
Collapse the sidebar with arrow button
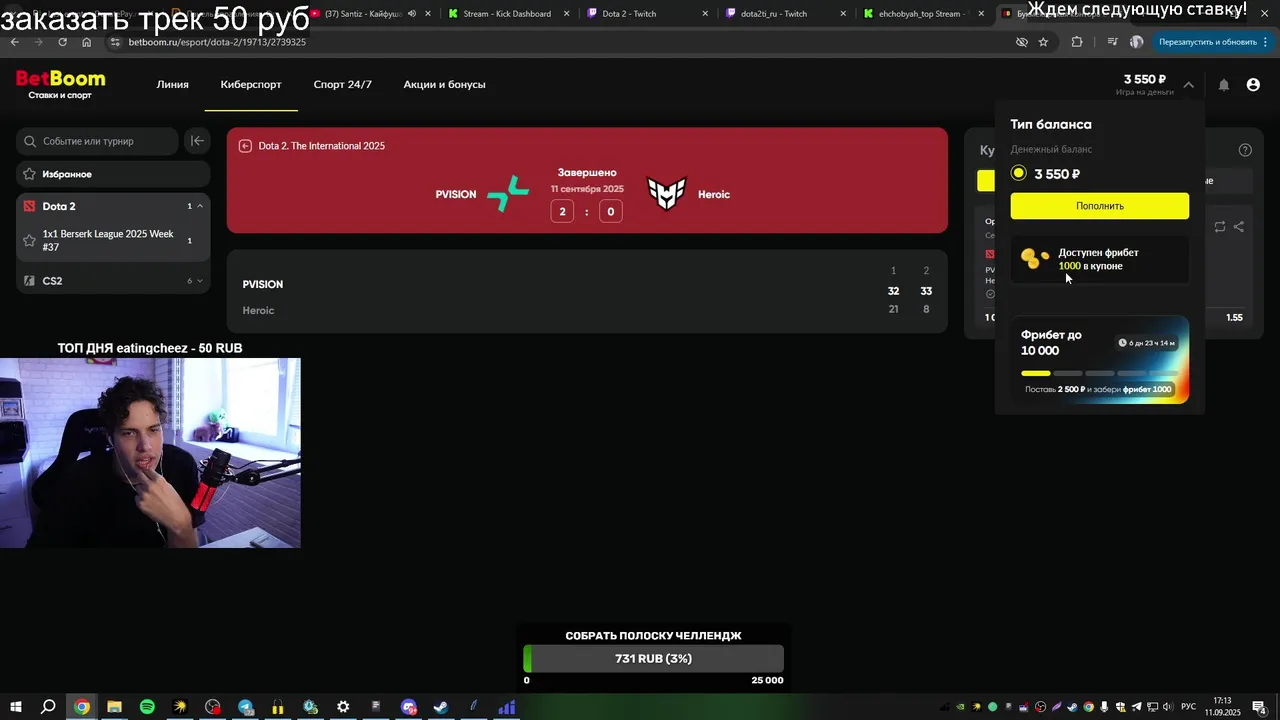pos(197,141)
